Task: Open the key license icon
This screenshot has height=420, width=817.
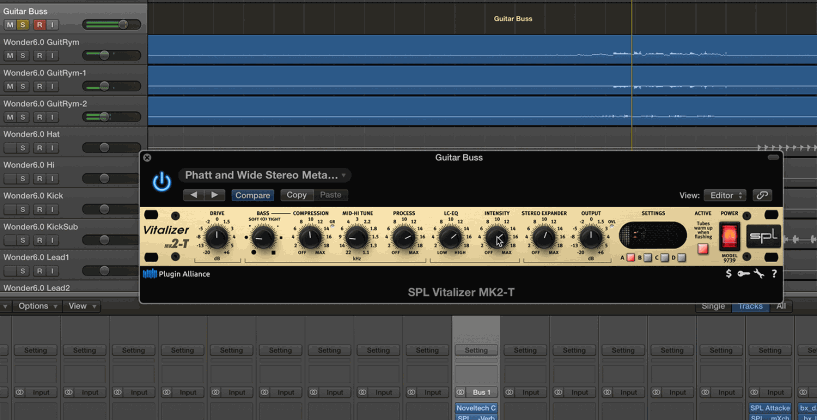Action: [744, 274]
